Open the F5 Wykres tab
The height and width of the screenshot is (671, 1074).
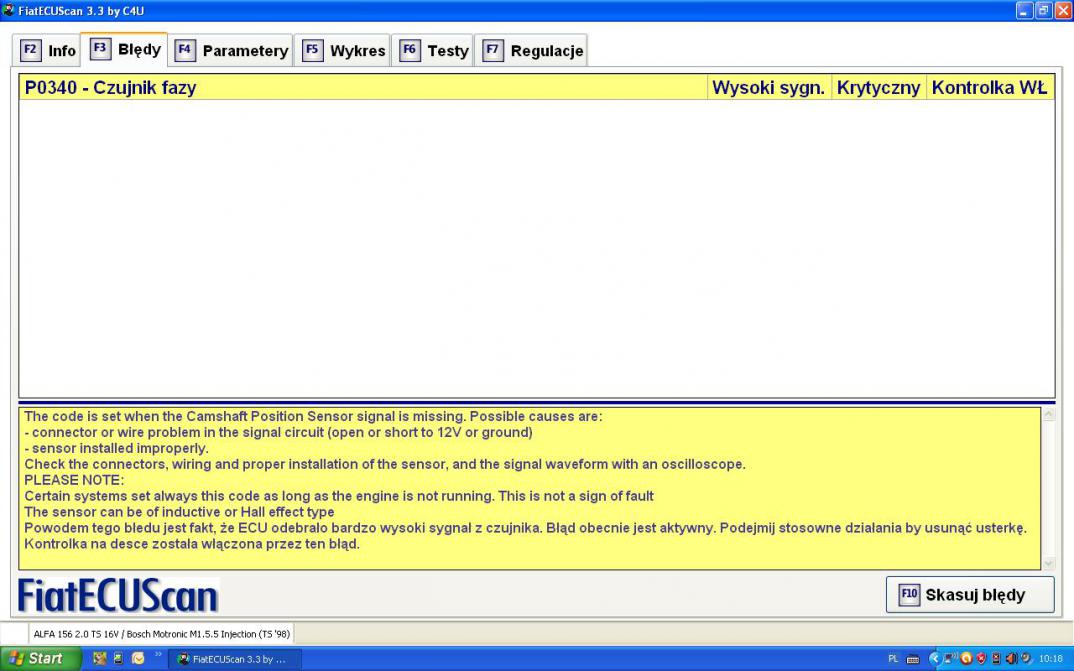343,51
